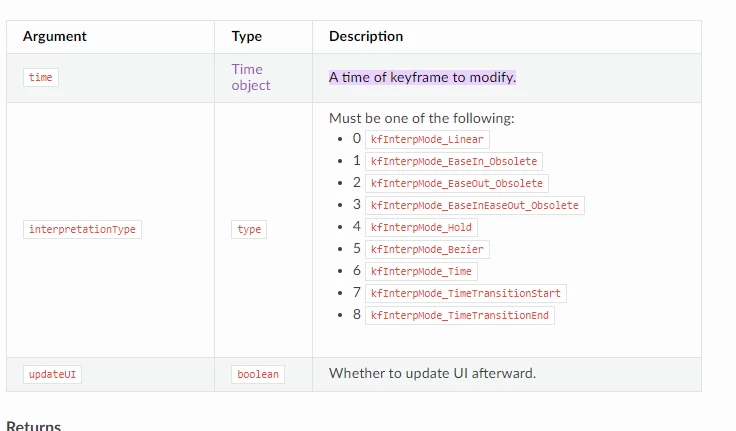Click the time argument code label
The width and height of the screenshot is (736, 431).
41,77
